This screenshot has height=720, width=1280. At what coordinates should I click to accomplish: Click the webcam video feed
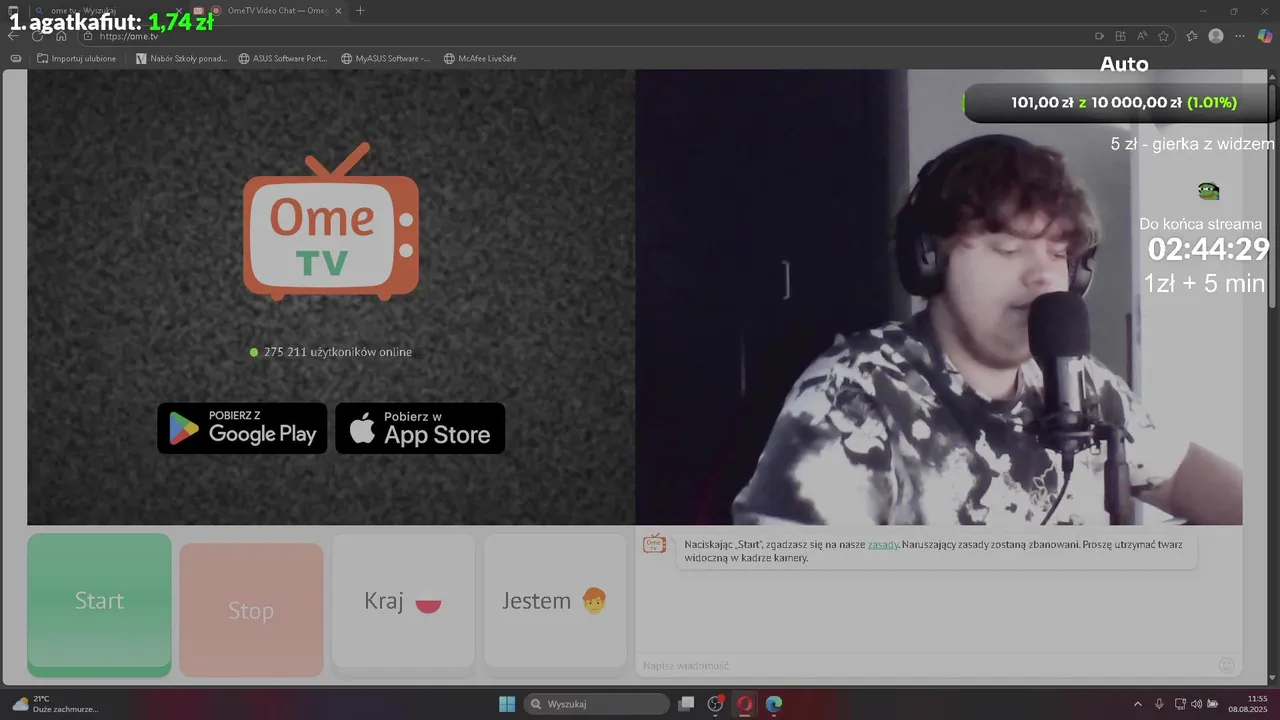(938, 297)
